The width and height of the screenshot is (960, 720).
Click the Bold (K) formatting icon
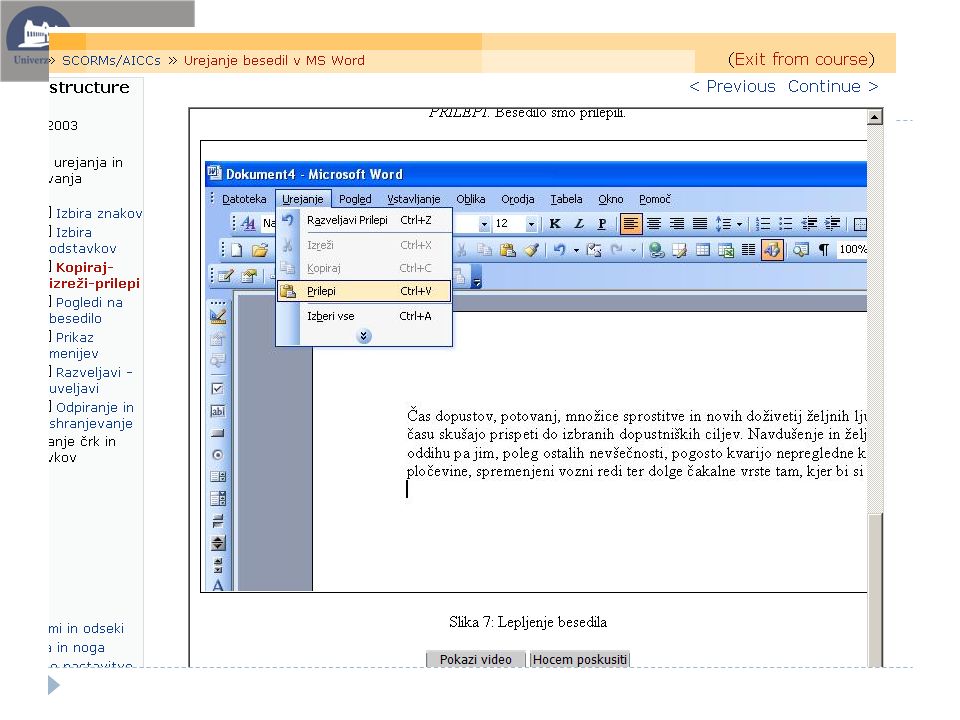click(555, 224)
